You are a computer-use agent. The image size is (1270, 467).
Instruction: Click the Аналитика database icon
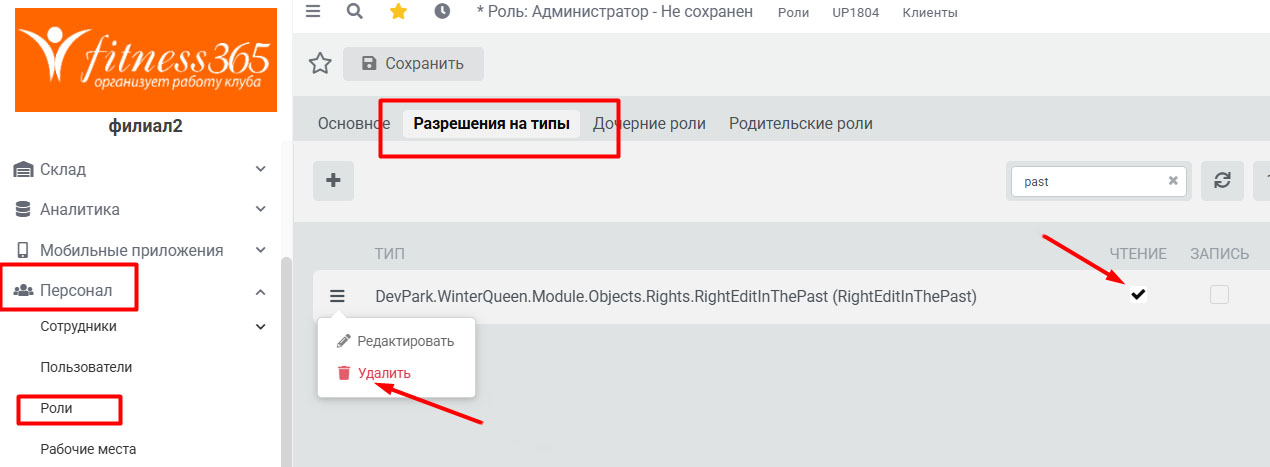pyautogui.click(x=23, y=209)
